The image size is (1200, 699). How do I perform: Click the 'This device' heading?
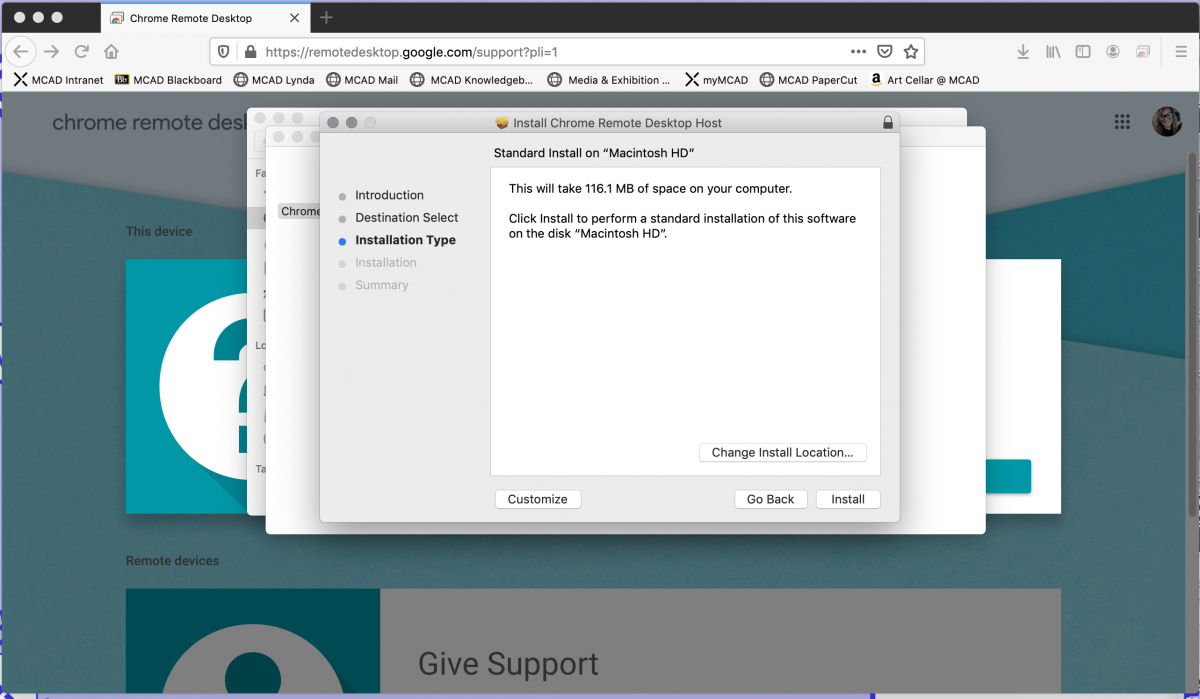coord(159,231)
